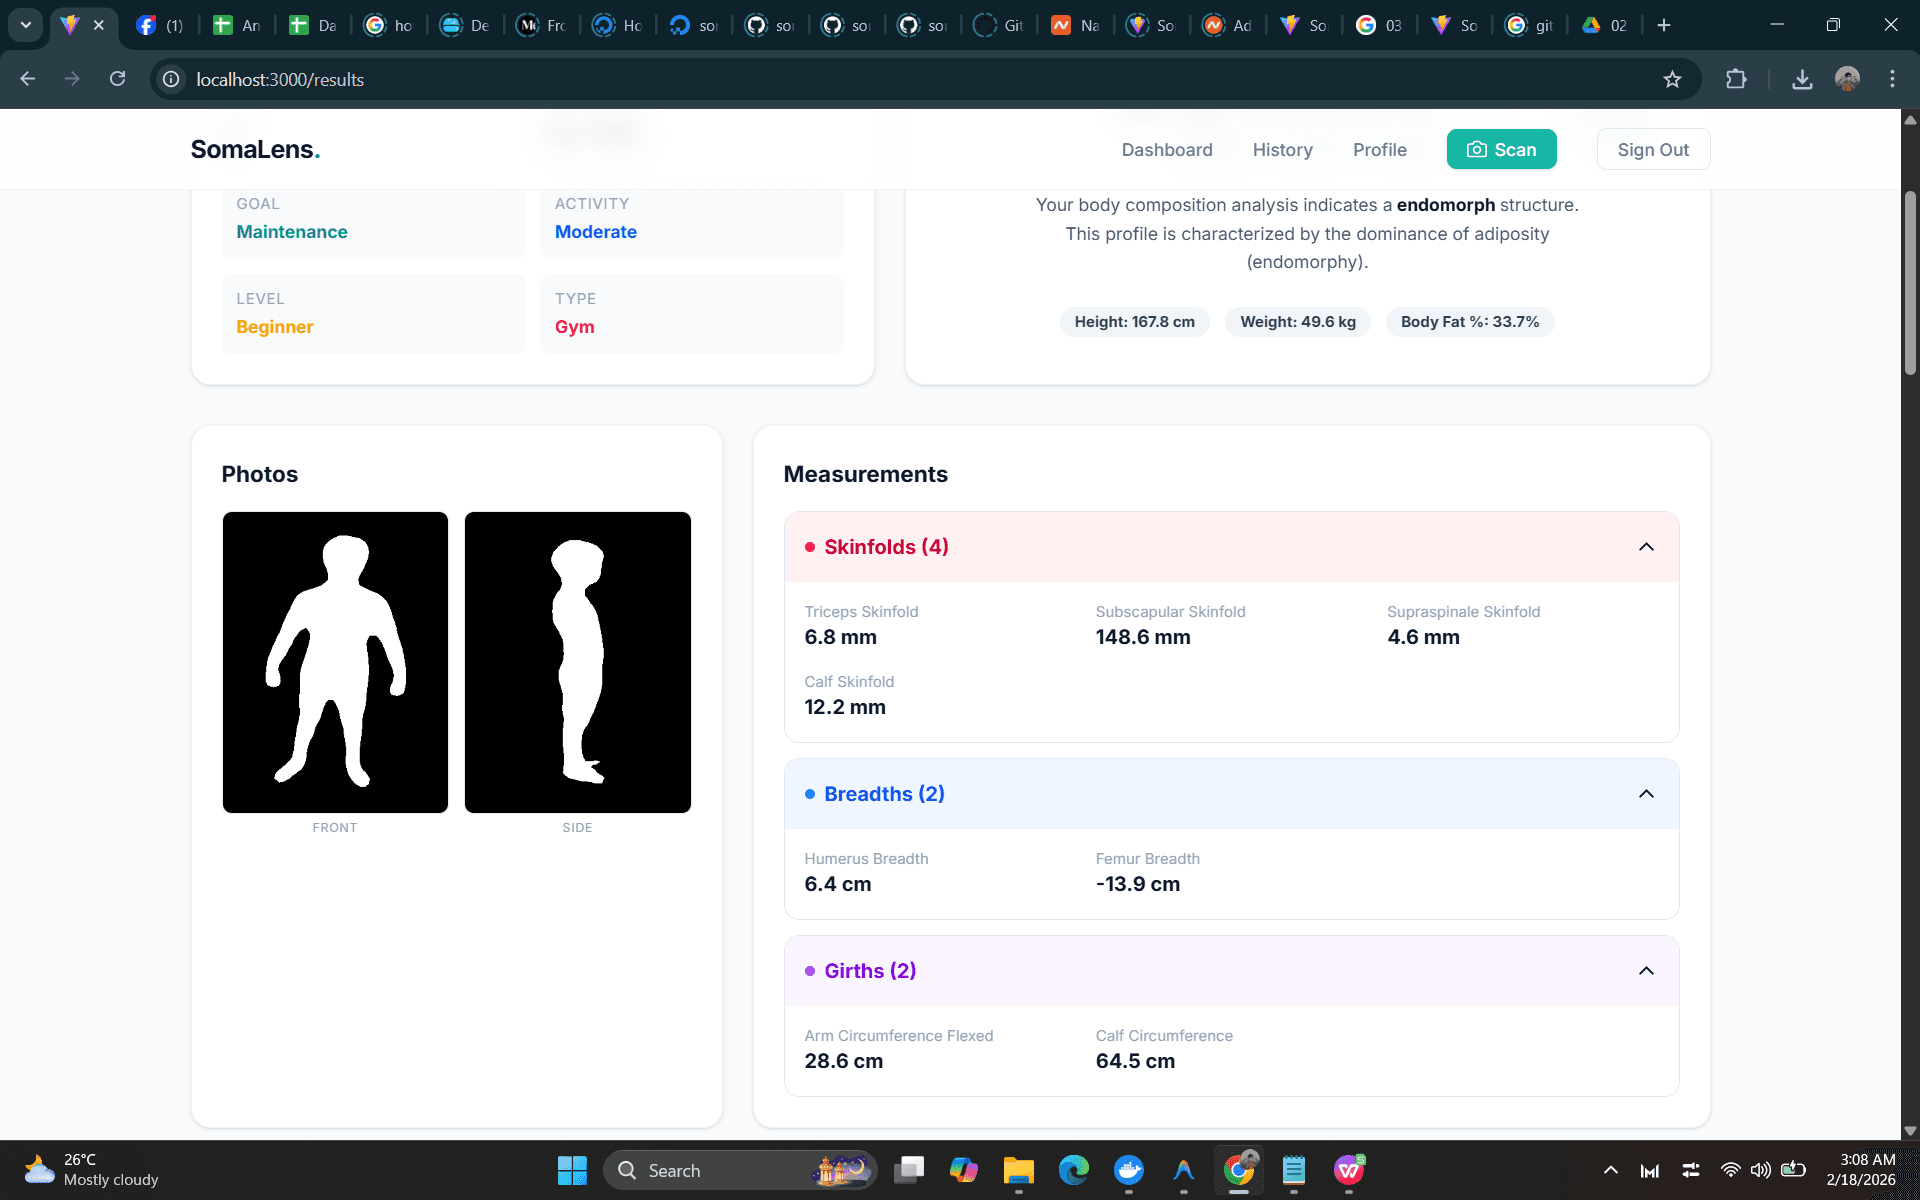Screen dimensions: 1920x1200
Task: Click the Sign Out button
Action: 1653,149
